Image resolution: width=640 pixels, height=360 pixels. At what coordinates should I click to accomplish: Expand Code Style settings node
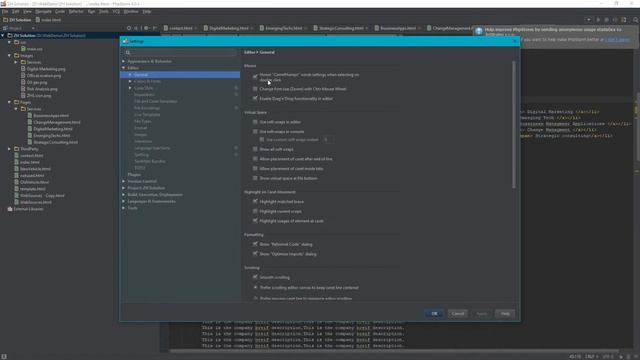130,88
